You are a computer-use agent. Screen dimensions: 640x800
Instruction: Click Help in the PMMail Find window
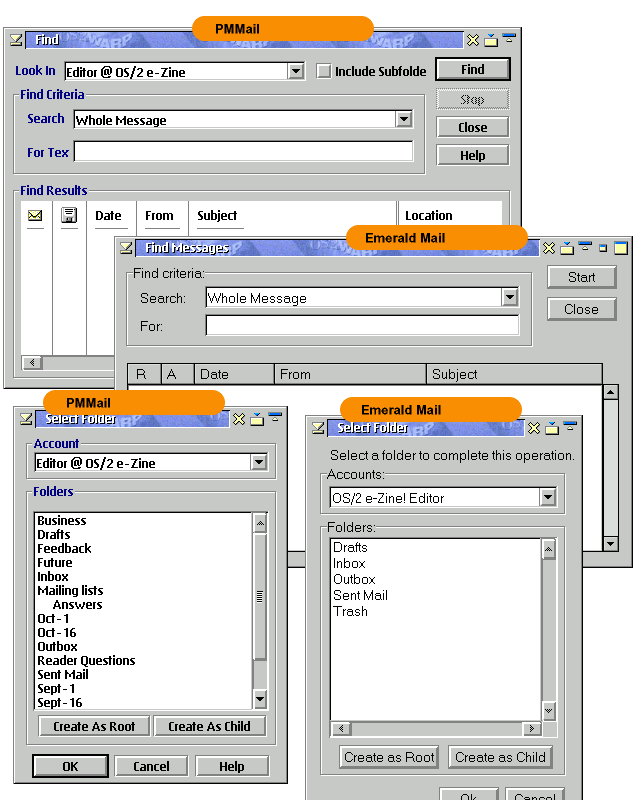point(473,156)
